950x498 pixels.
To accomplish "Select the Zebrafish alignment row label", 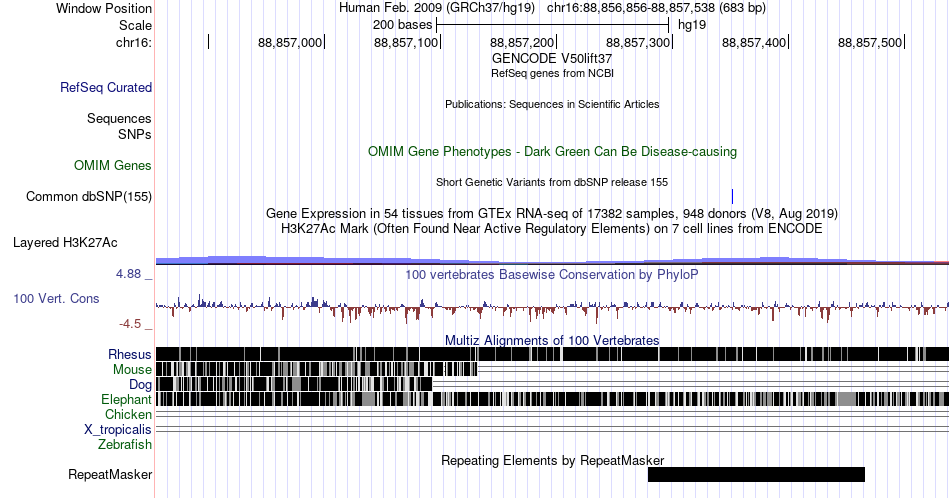I will click(x=125, y=444).
